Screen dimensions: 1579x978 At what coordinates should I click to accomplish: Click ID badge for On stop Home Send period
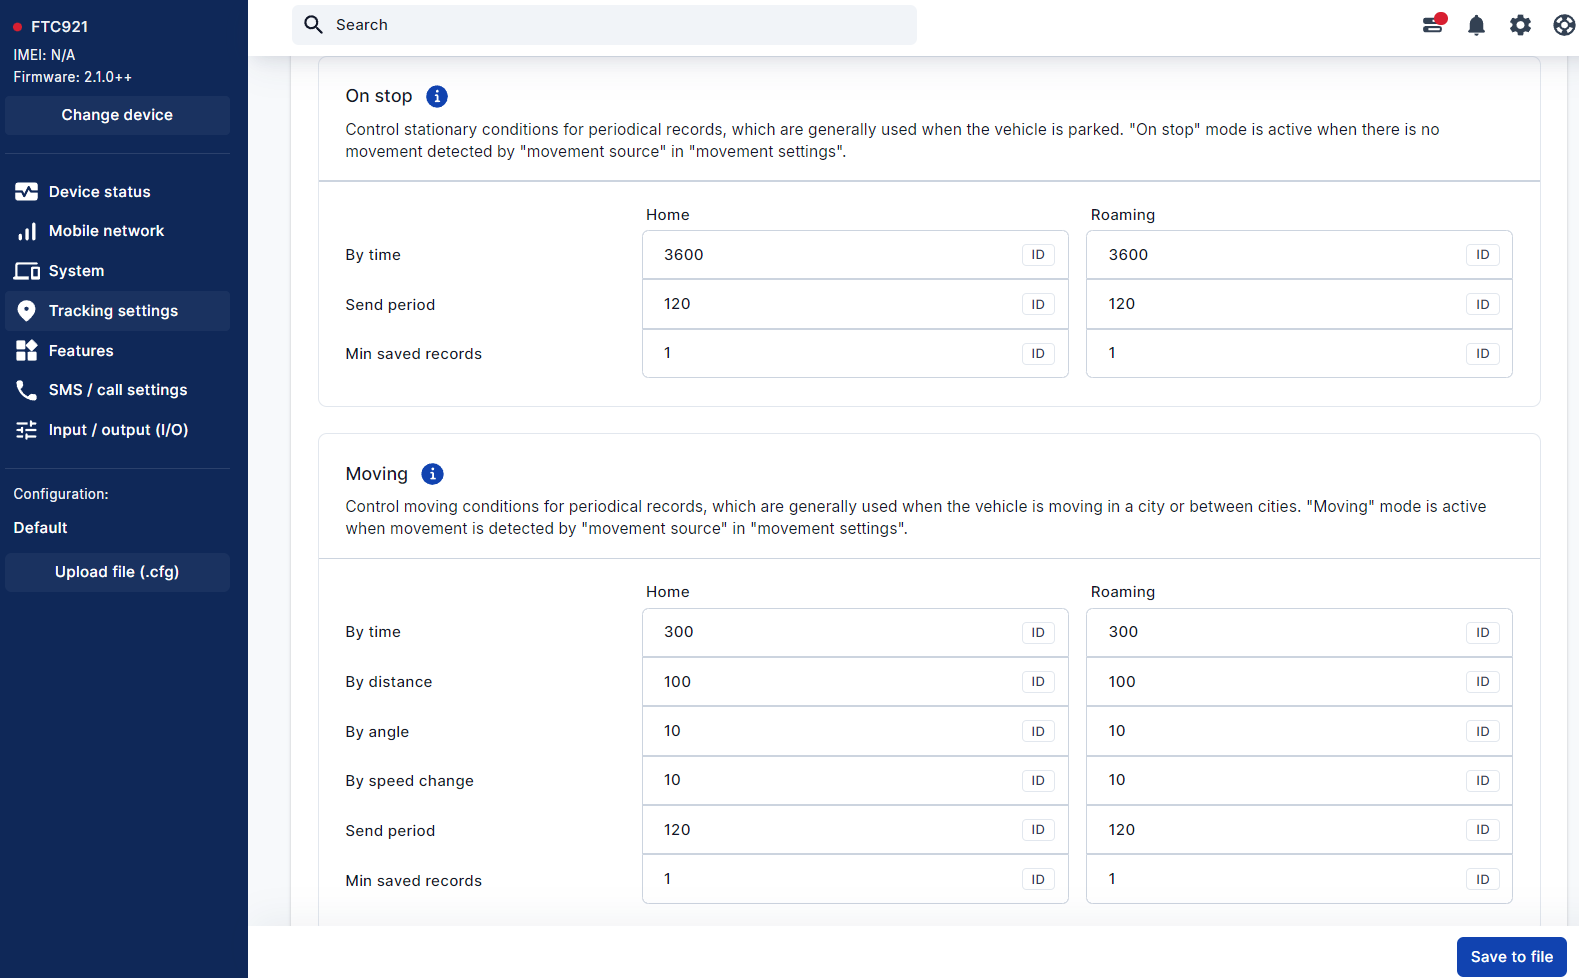pyautogui.click(x=1037, y=305)
